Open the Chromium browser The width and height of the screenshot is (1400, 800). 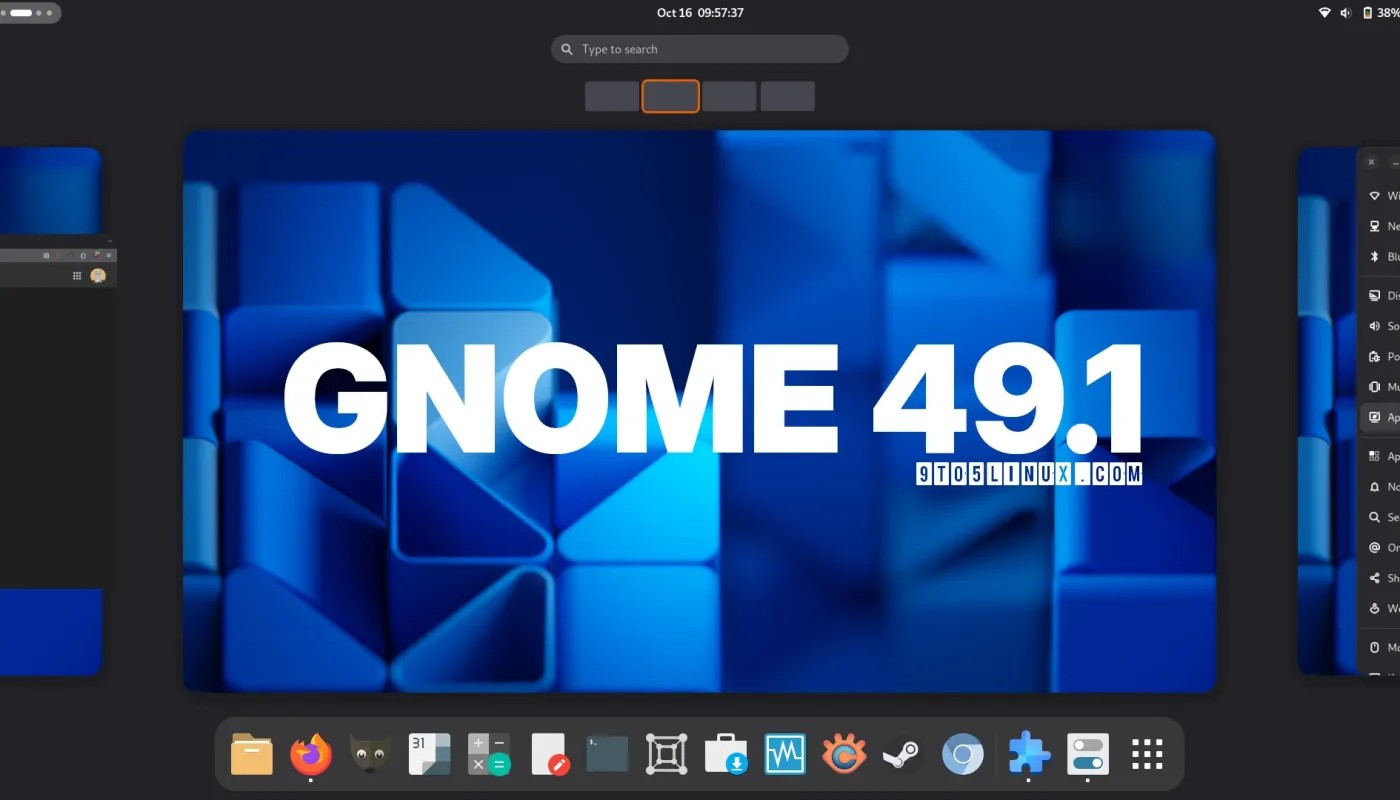[x=962, y=754]
